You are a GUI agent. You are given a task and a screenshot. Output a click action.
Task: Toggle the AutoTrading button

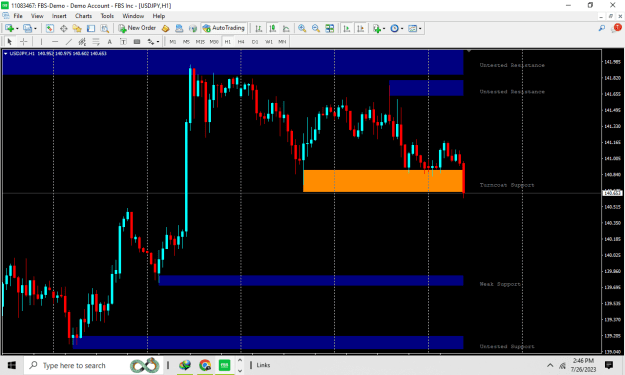click(224, 28)
